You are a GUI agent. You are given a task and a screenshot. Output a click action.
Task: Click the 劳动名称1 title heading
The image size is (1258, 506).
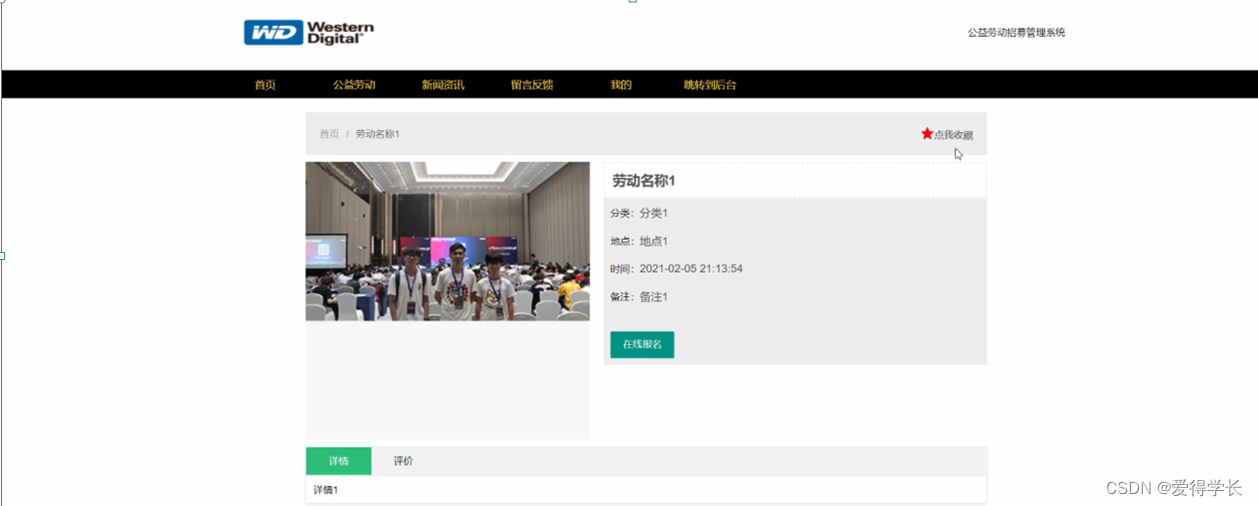click(644, 181)
